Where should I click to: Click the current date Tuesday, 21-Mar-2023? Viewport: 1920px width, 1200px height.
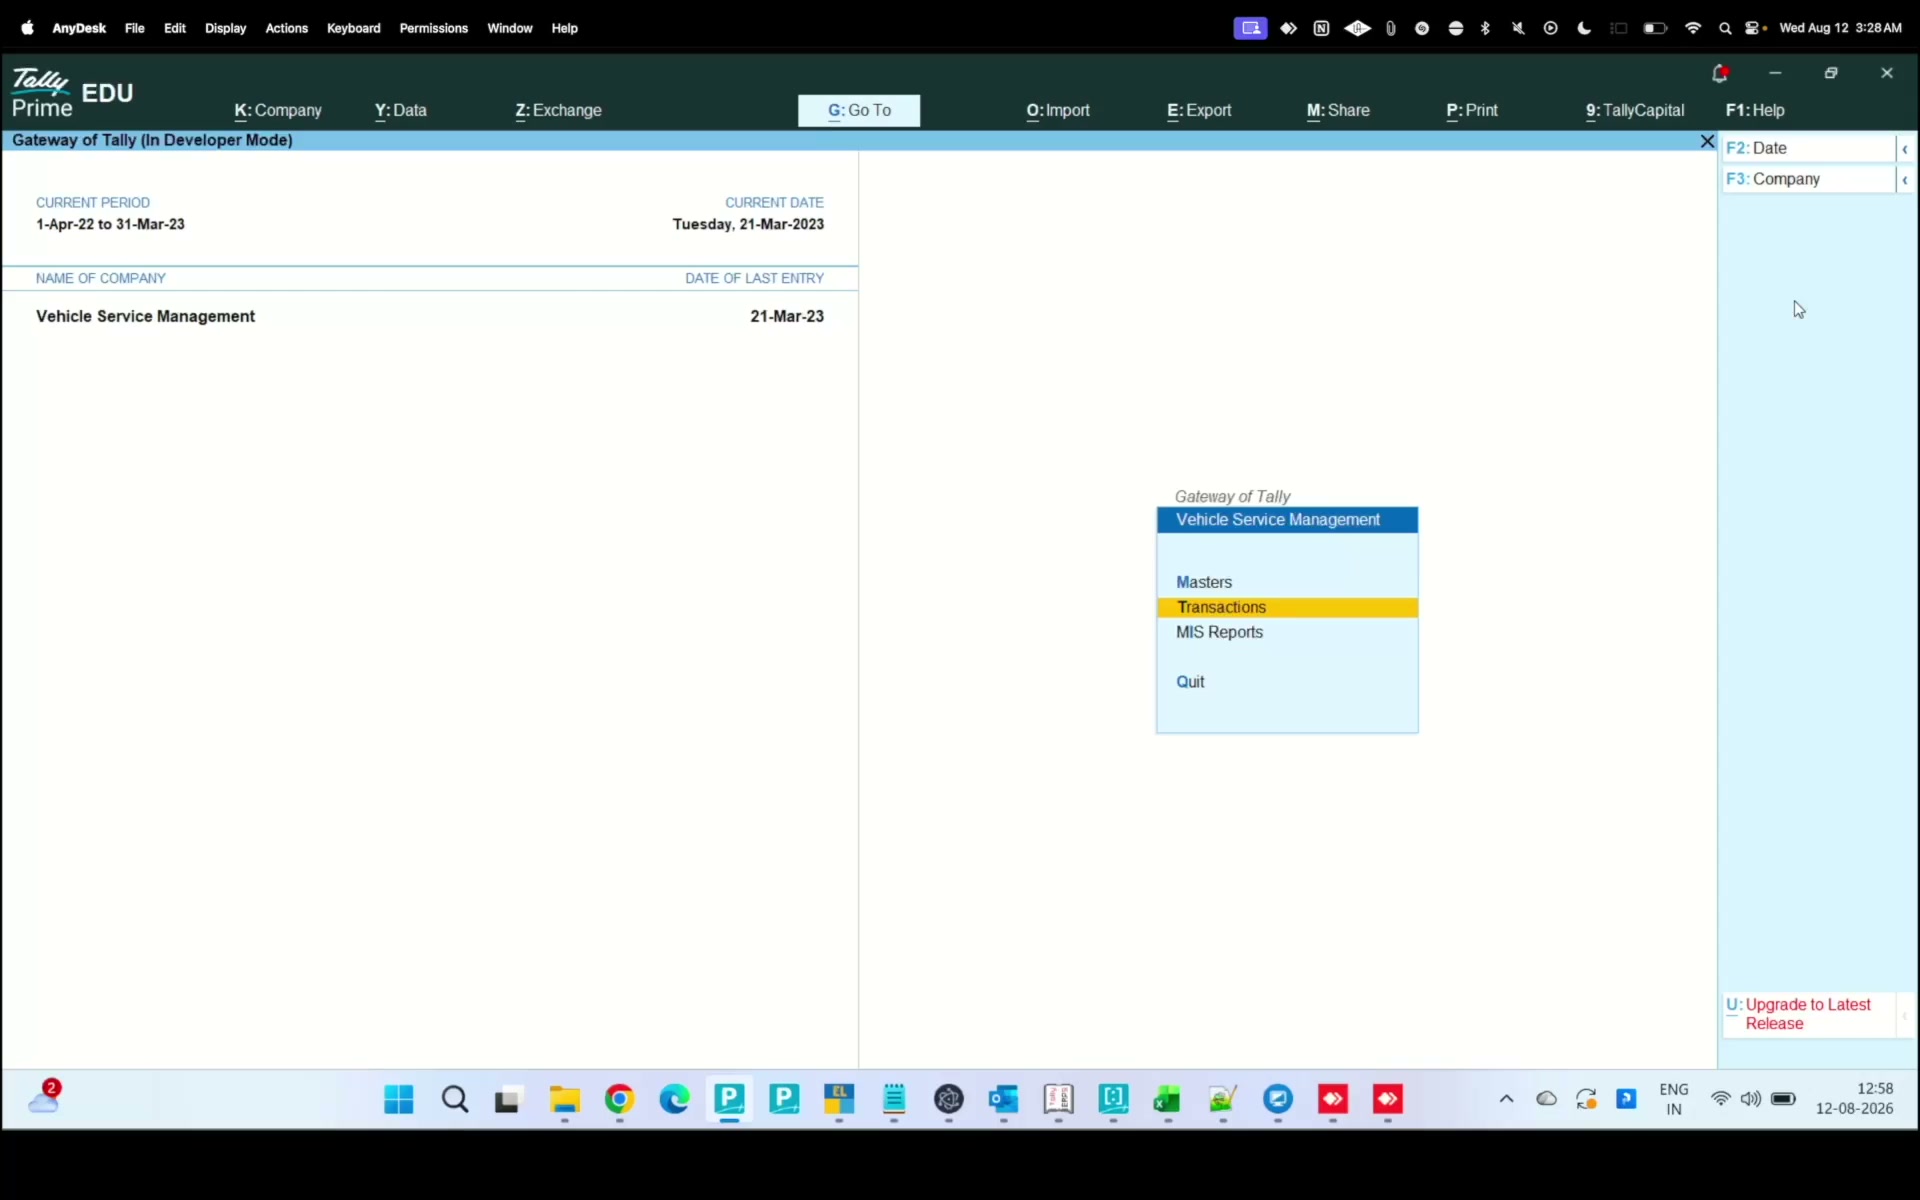[748, 224]
